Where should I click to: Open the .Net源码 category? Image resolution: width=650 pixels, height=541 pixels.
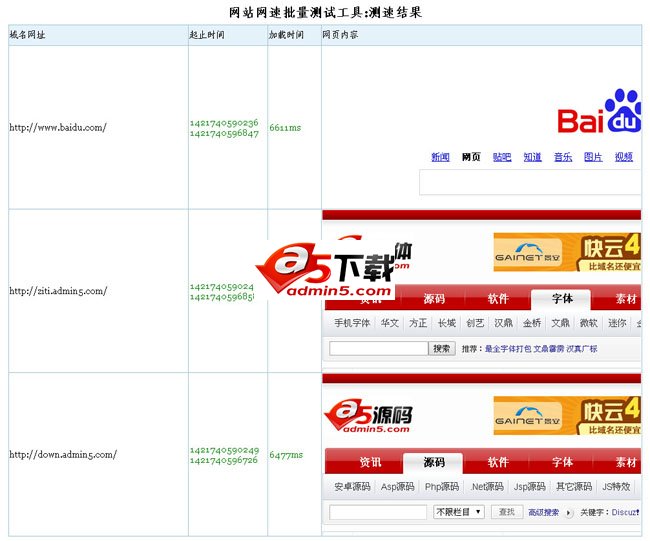pyautogui.click(x=487, y=487)
